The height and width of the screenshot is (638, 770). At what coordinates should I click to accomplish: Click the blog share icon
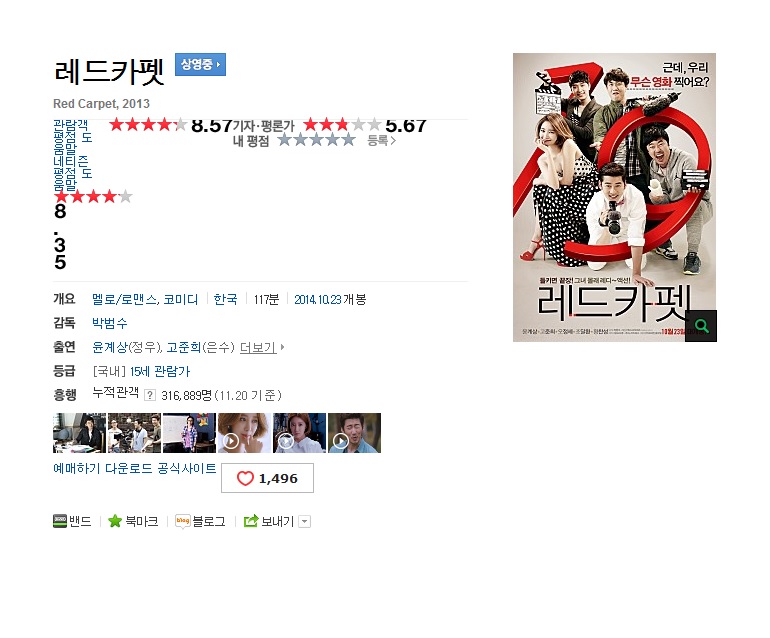point(183,521)
